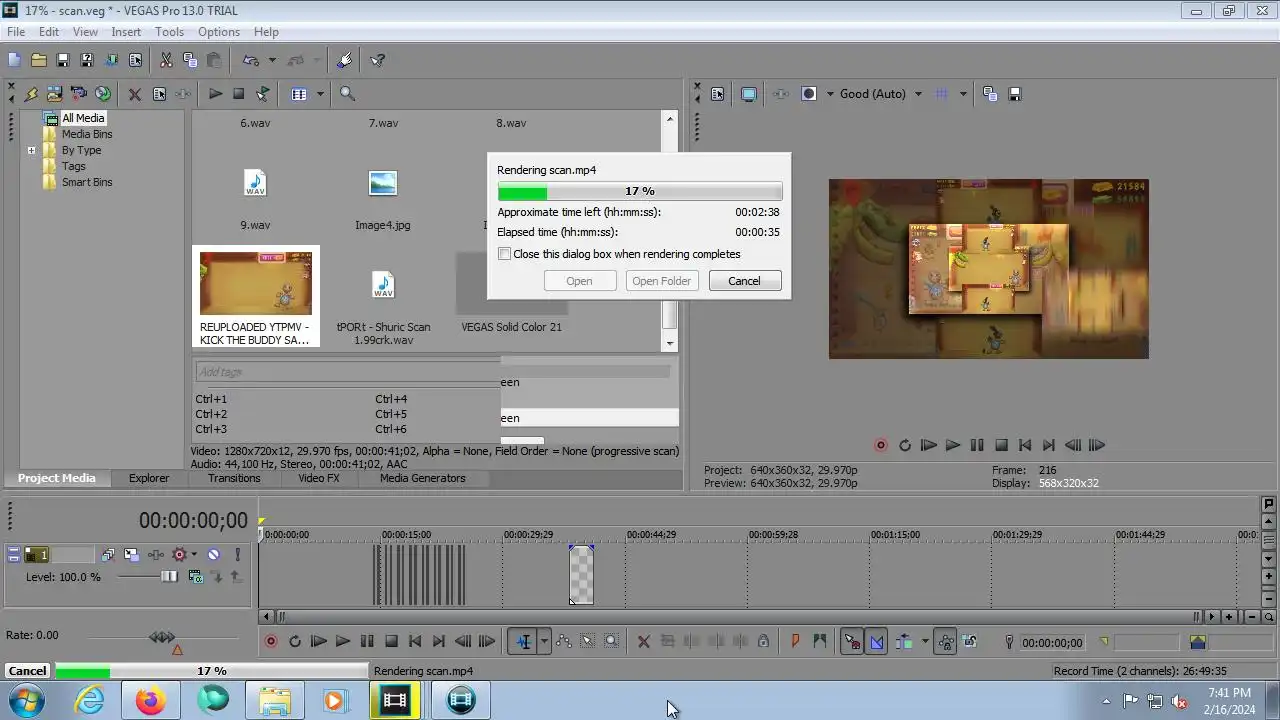The width and height of the screenshot is (1280, 720).
Task: Open the interactive tutorials hand icon
Action: point(345,60)
